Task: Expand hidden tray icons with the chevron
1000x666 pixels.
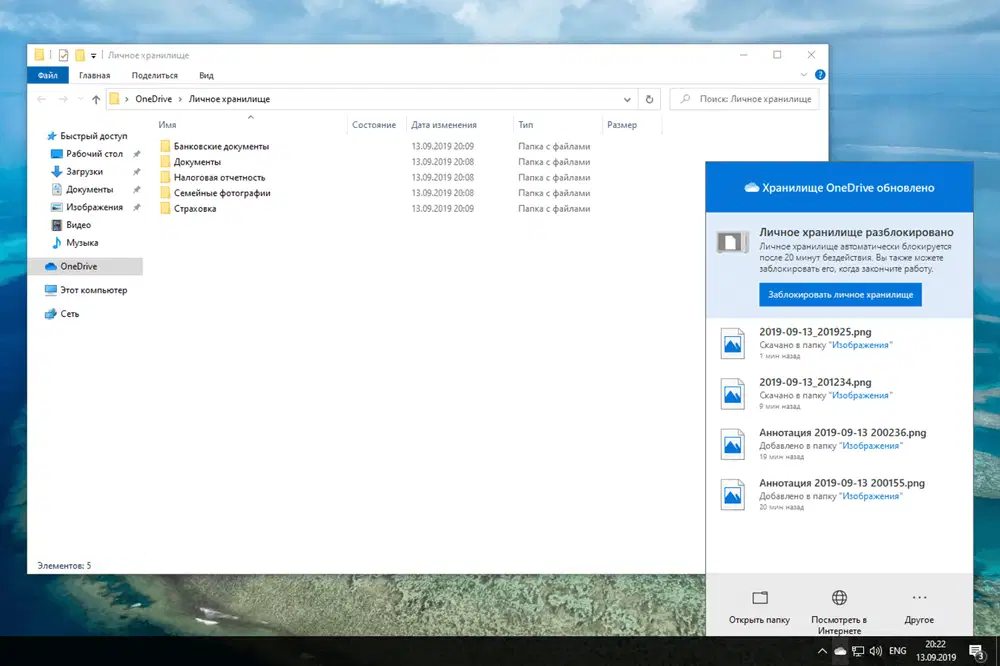Action: (822, 650)
